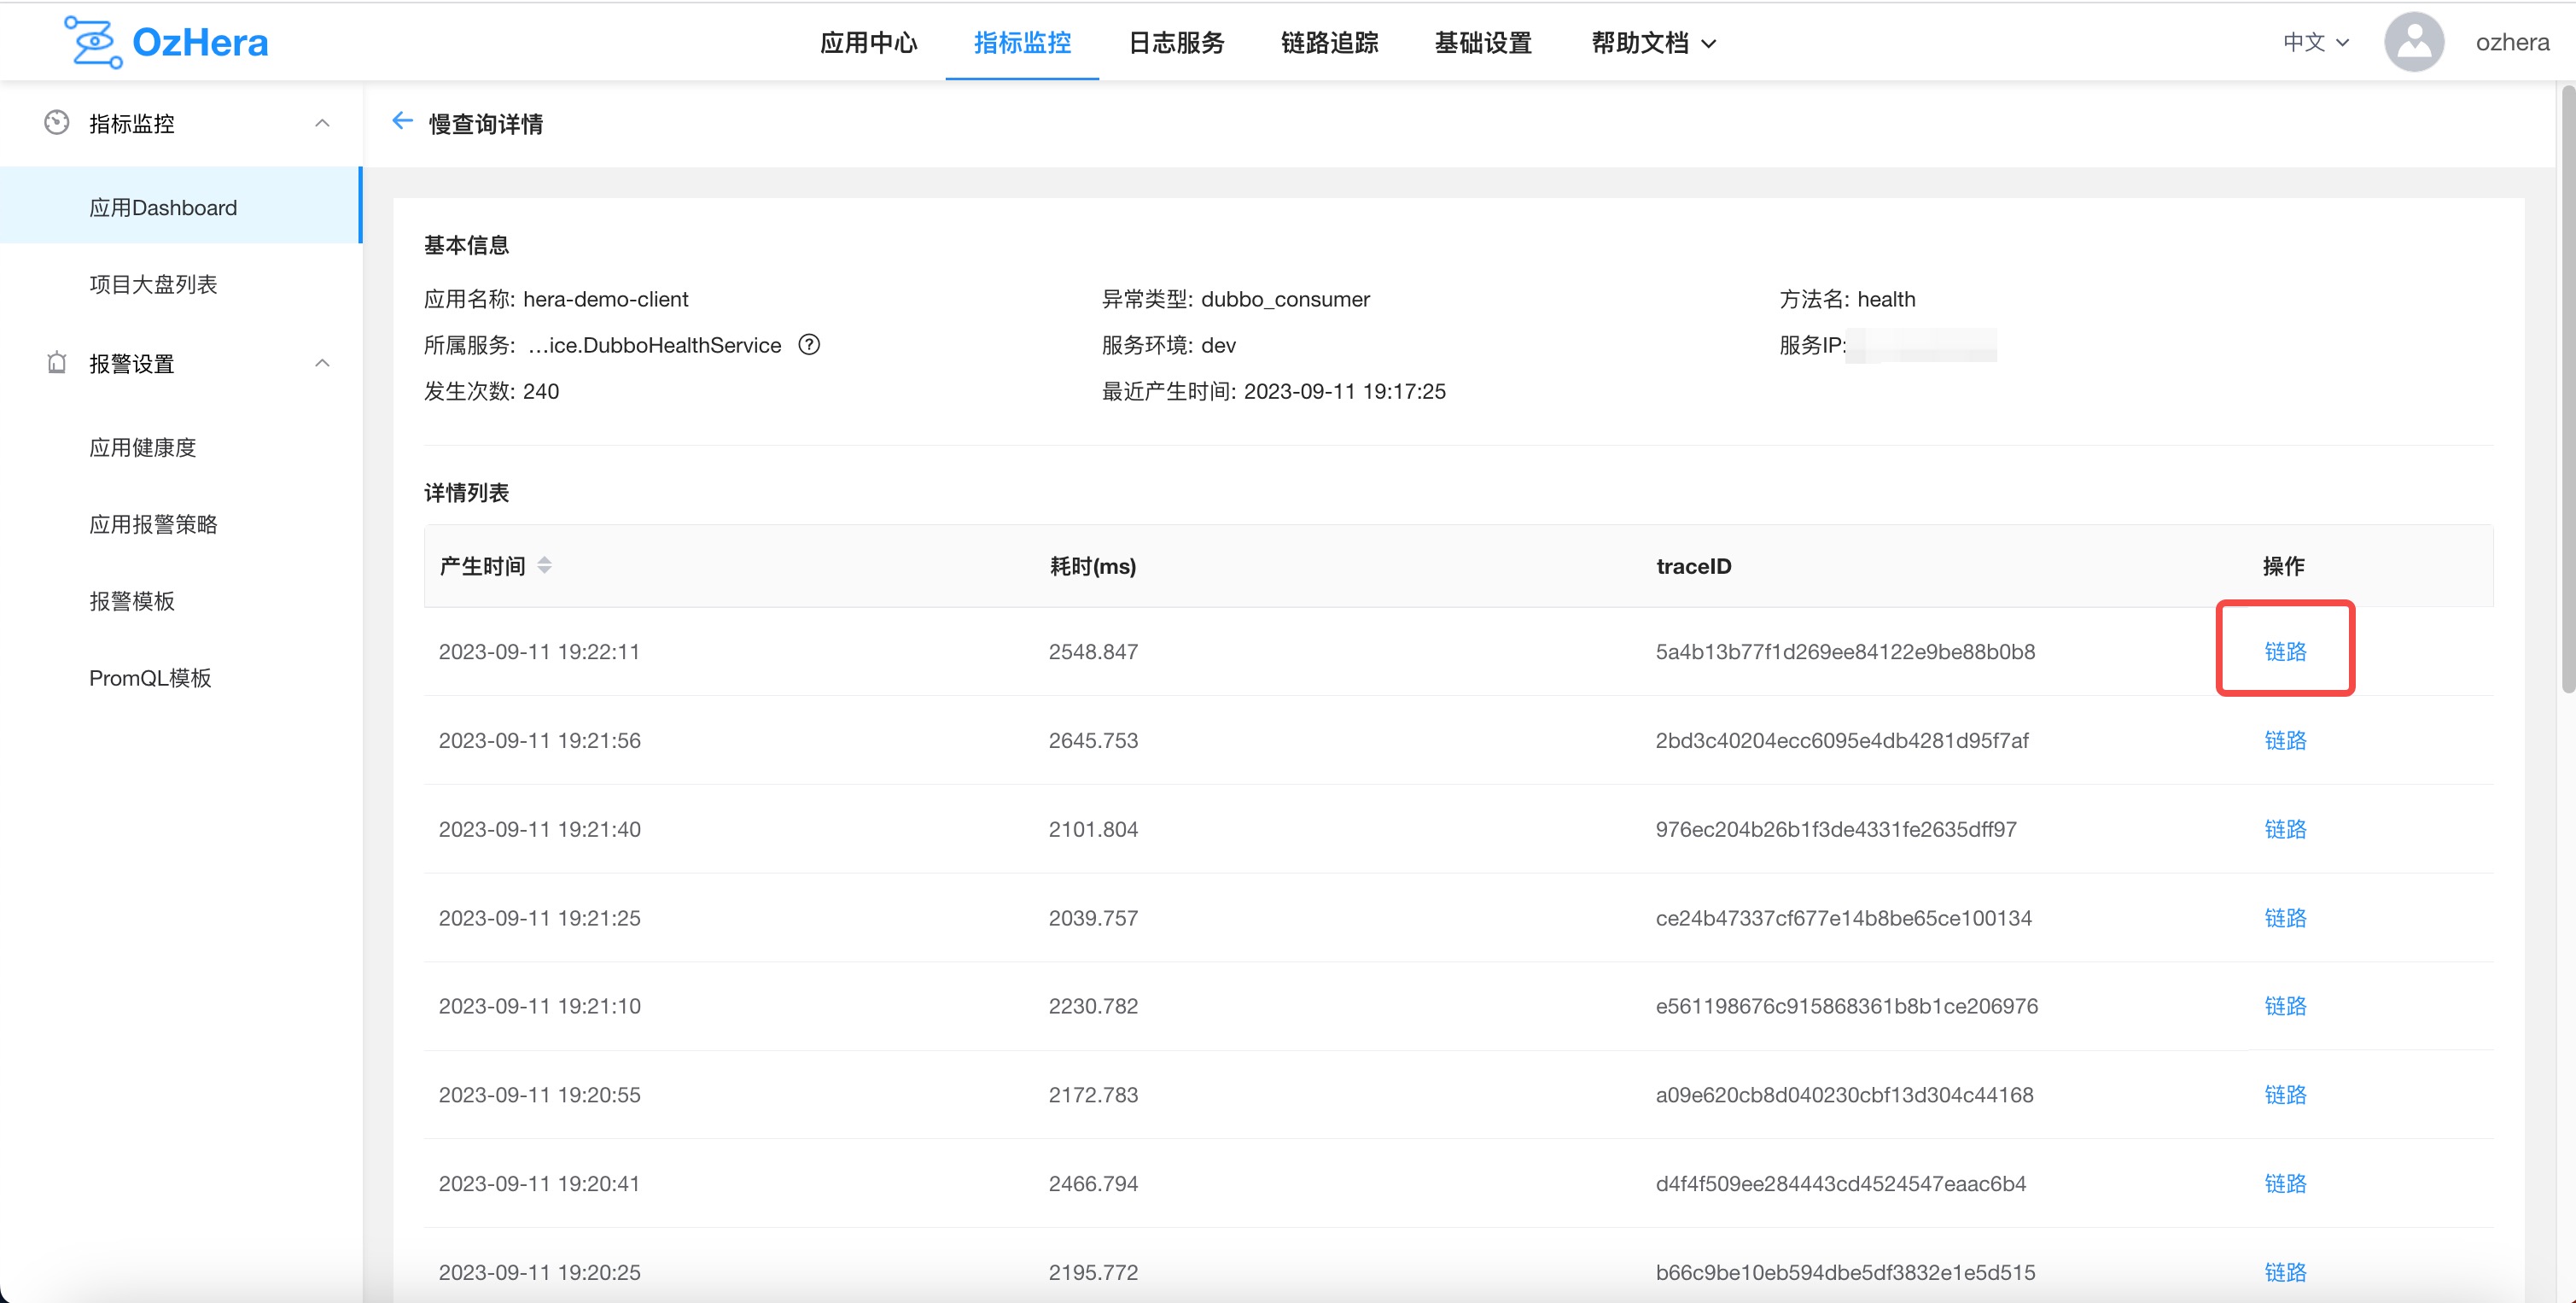Image resolution: width=2576 pixels, height=1303 pixels.
Task: Open the 日志服务 top menu
Action: tap(1176, 43)
